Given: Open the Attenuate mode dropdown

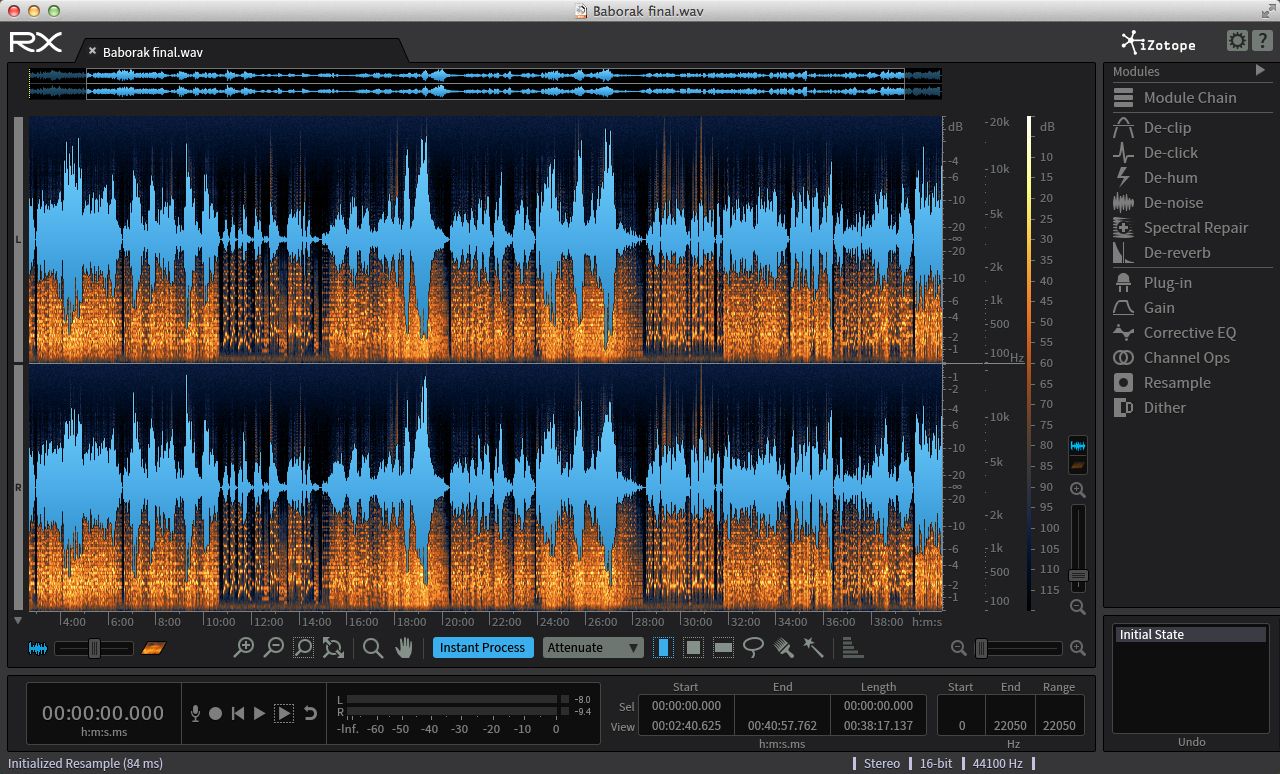Looking at the screenshot, I should pyautogui.click(x=594, y=648).
